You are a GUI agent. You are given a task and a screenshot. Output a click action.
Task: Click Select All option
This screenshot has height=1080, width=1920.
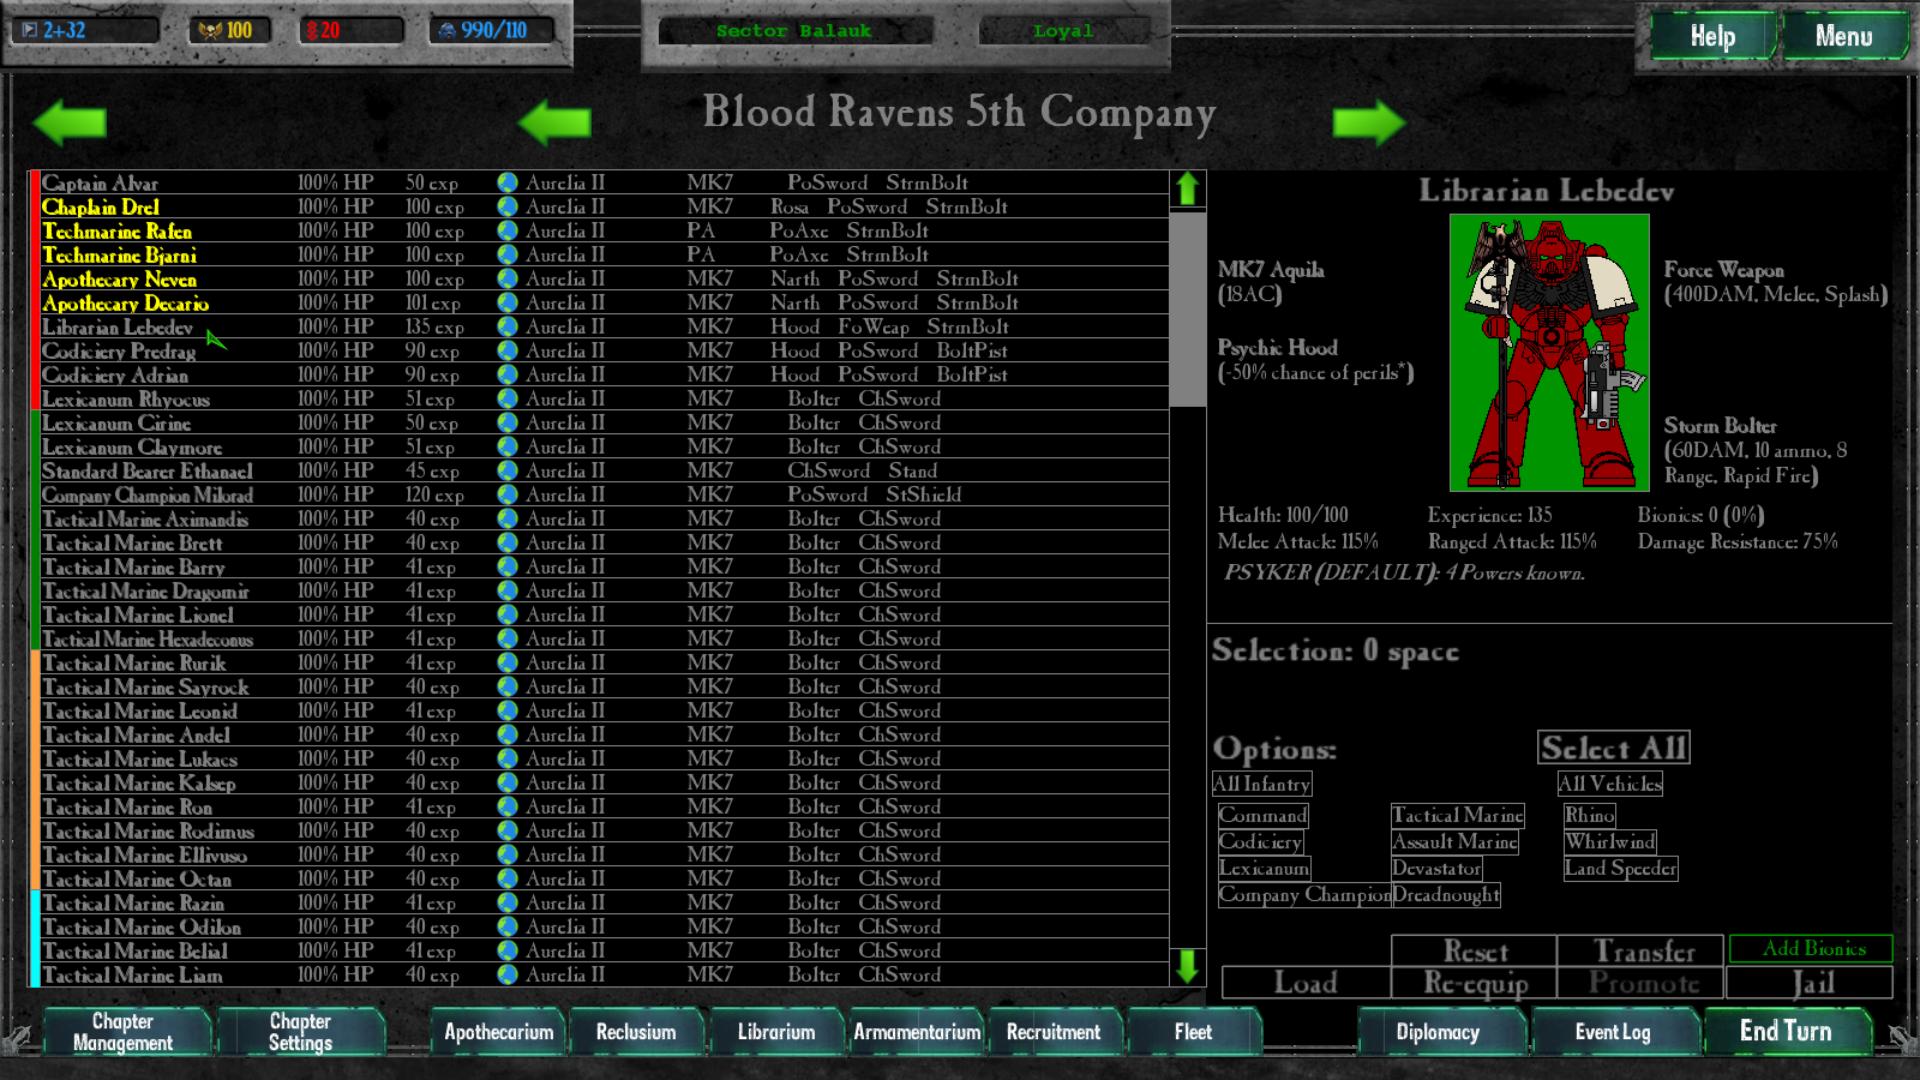point(1613,748)
